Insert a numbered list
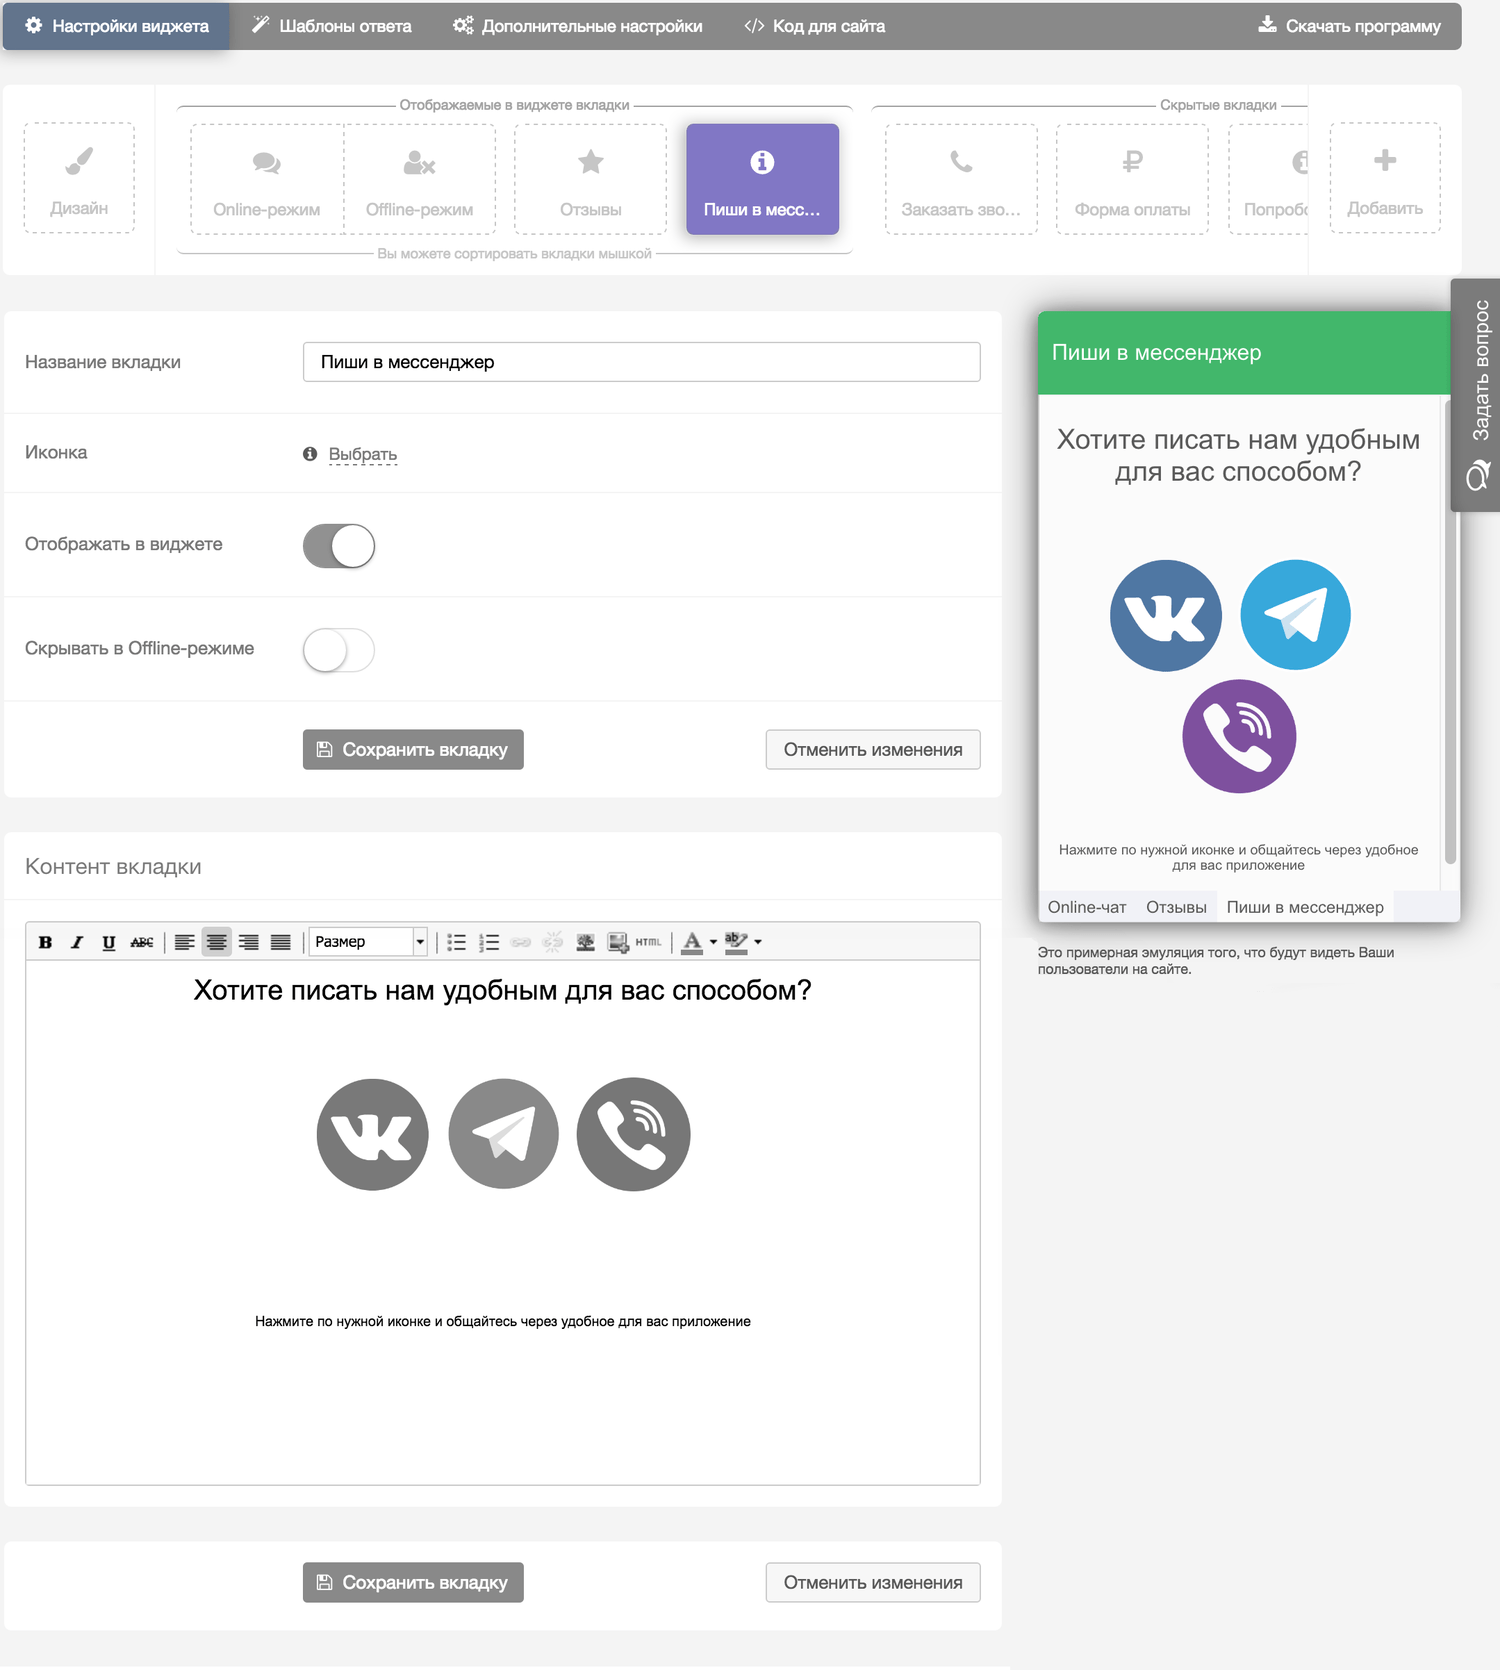Viewport: 1500px width, 1670px height. click(489, 942)
